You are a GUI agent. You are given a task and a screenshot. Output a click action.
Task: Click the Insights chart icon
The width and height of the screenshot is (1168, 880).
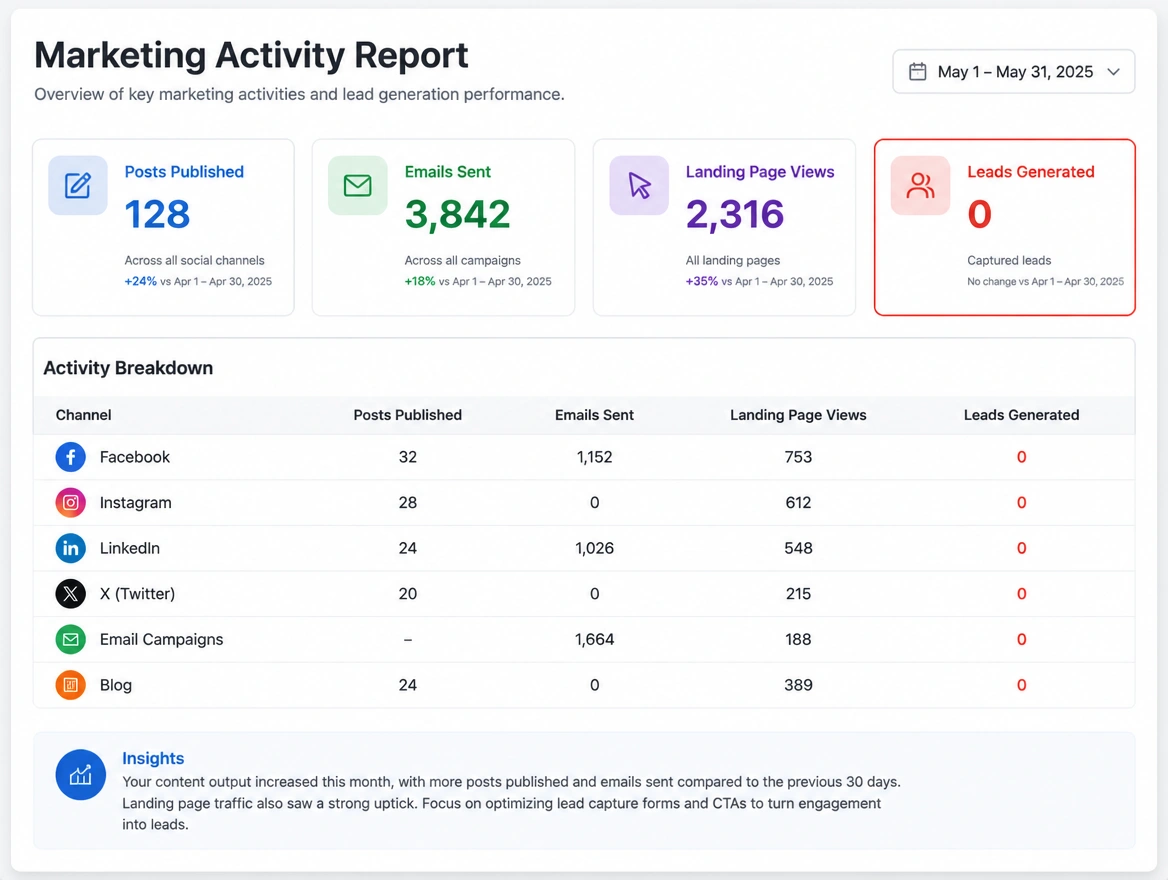coord(80,774)
